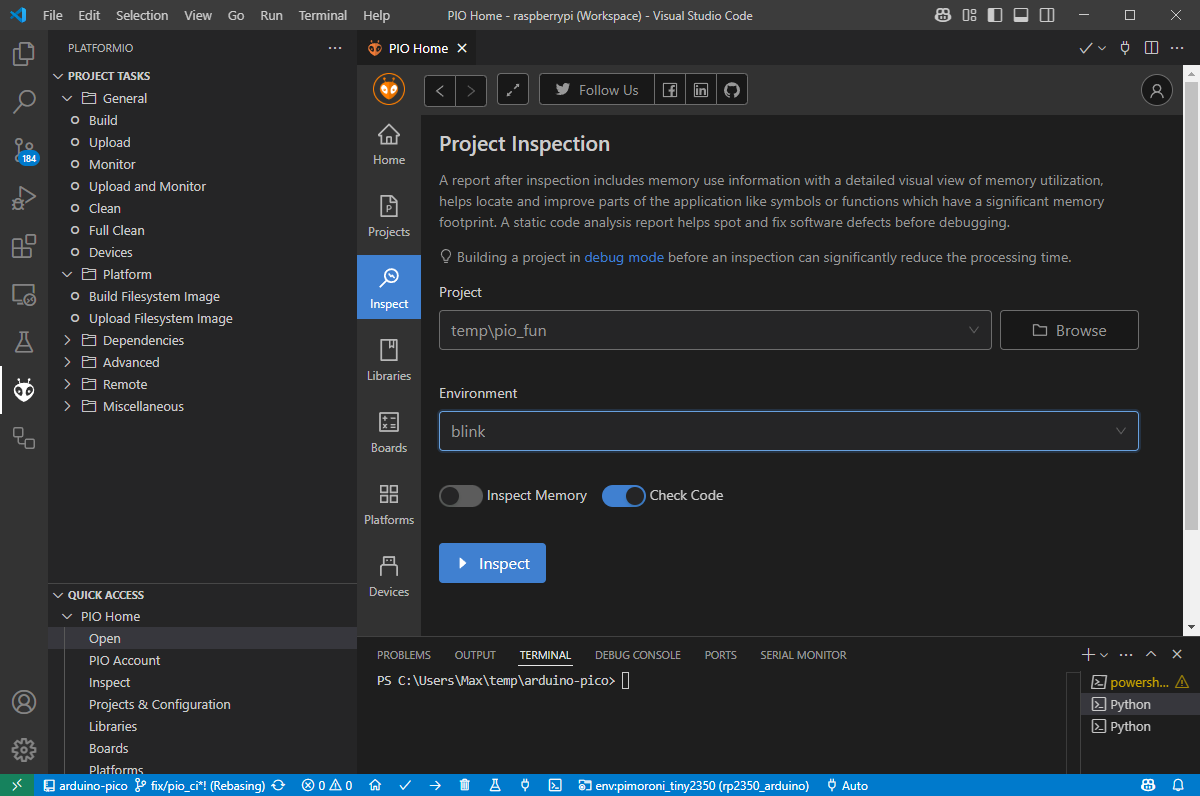
Task: Open the Environment dropdown showing blink
Action: tap(788, 431)
